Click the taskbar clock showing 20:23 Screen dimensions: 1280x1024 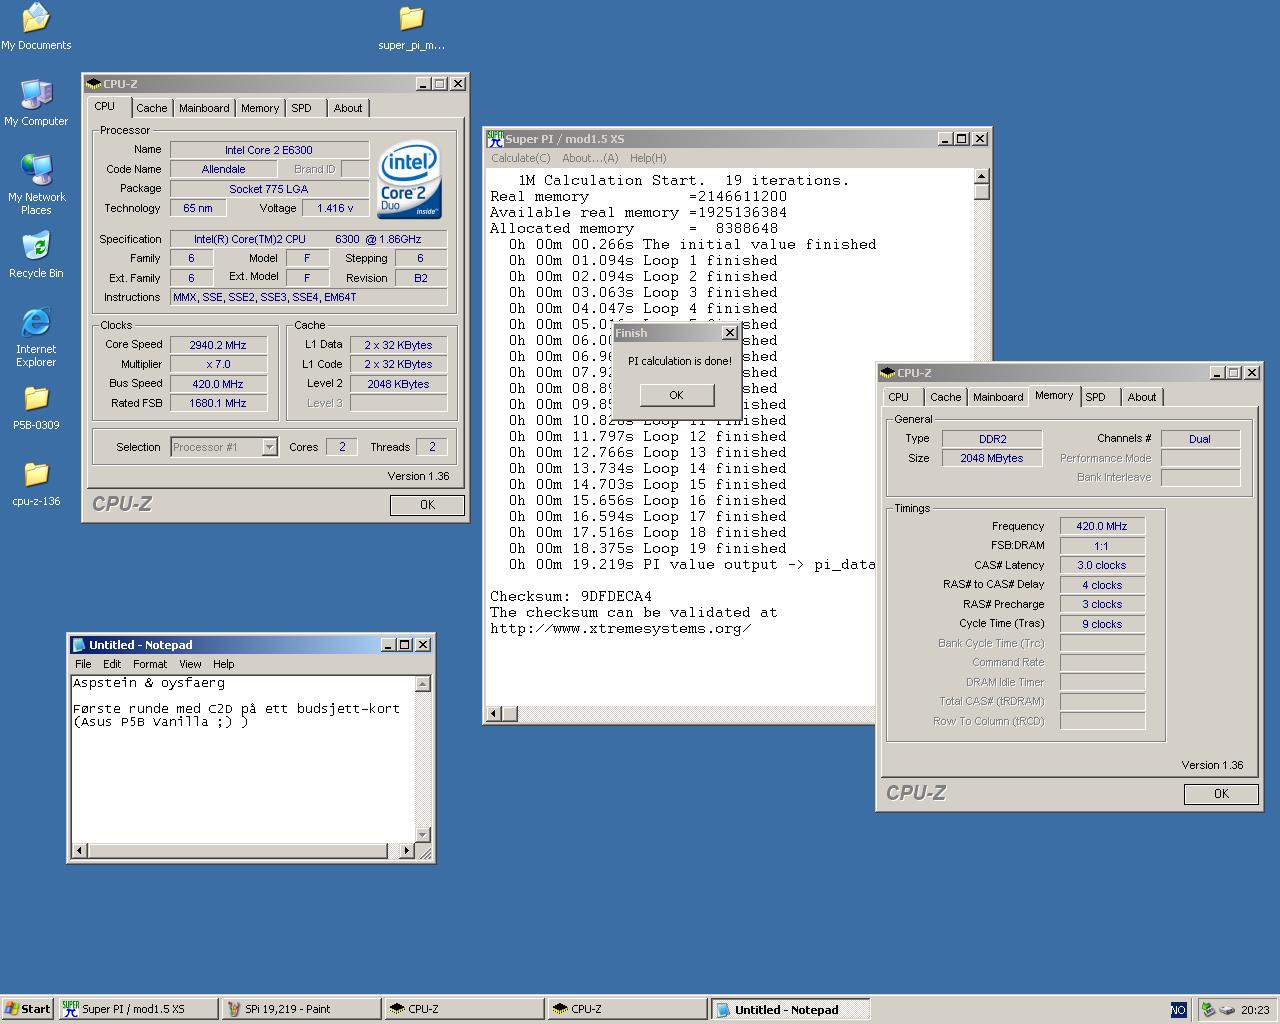[1255, 1010]
